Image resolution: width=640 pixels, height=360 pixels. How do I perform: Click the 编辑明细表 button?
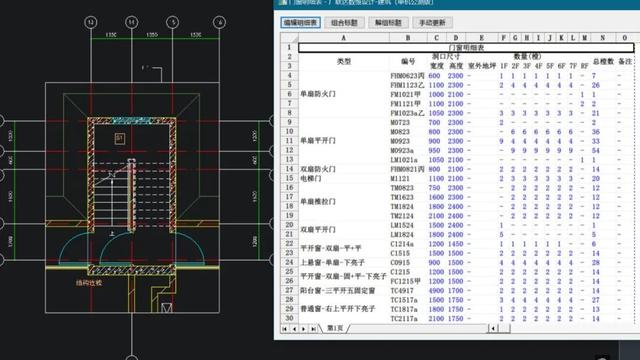click(300, 22)
